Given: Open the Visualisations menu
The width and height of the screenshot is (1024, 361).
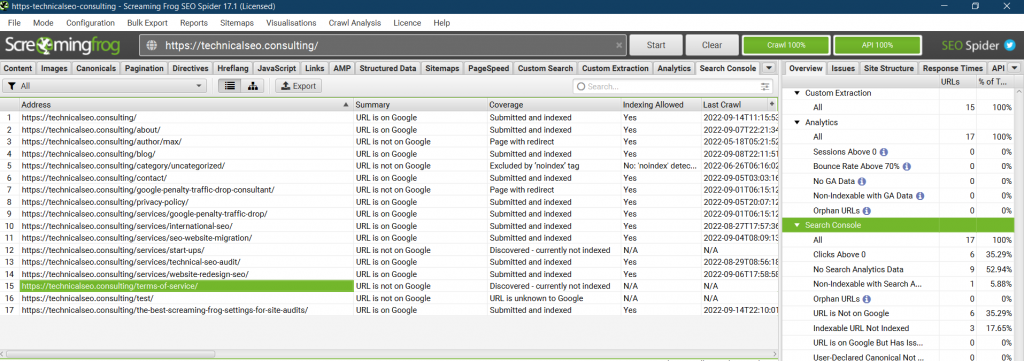Looking at the screenshot, I should [291, 23].
